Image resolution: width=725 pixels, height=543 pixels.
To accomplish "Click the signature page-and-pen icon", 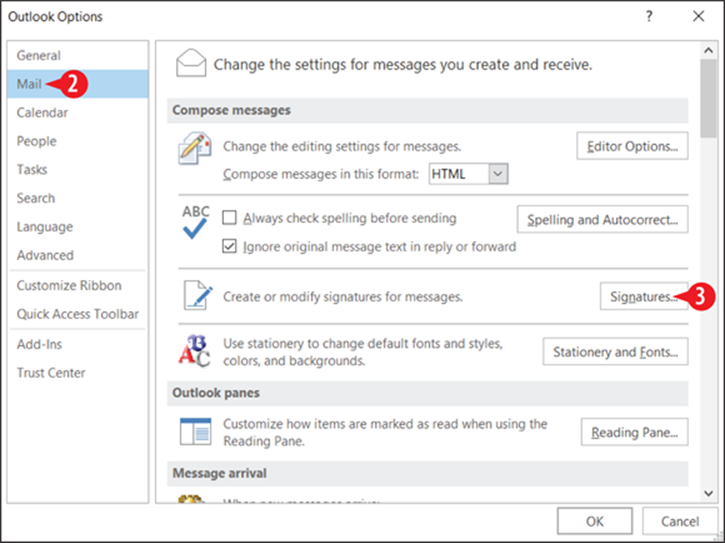I will (x=198, y=295).
